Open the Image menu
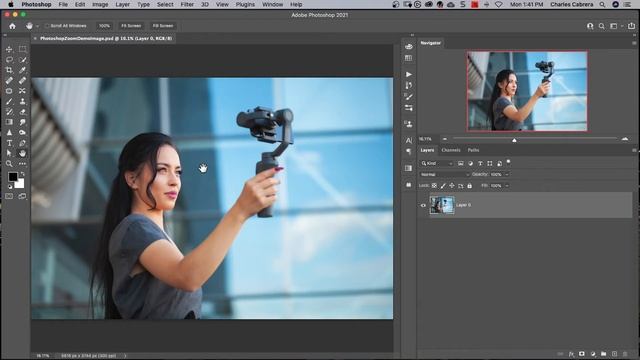 (100, 4)
